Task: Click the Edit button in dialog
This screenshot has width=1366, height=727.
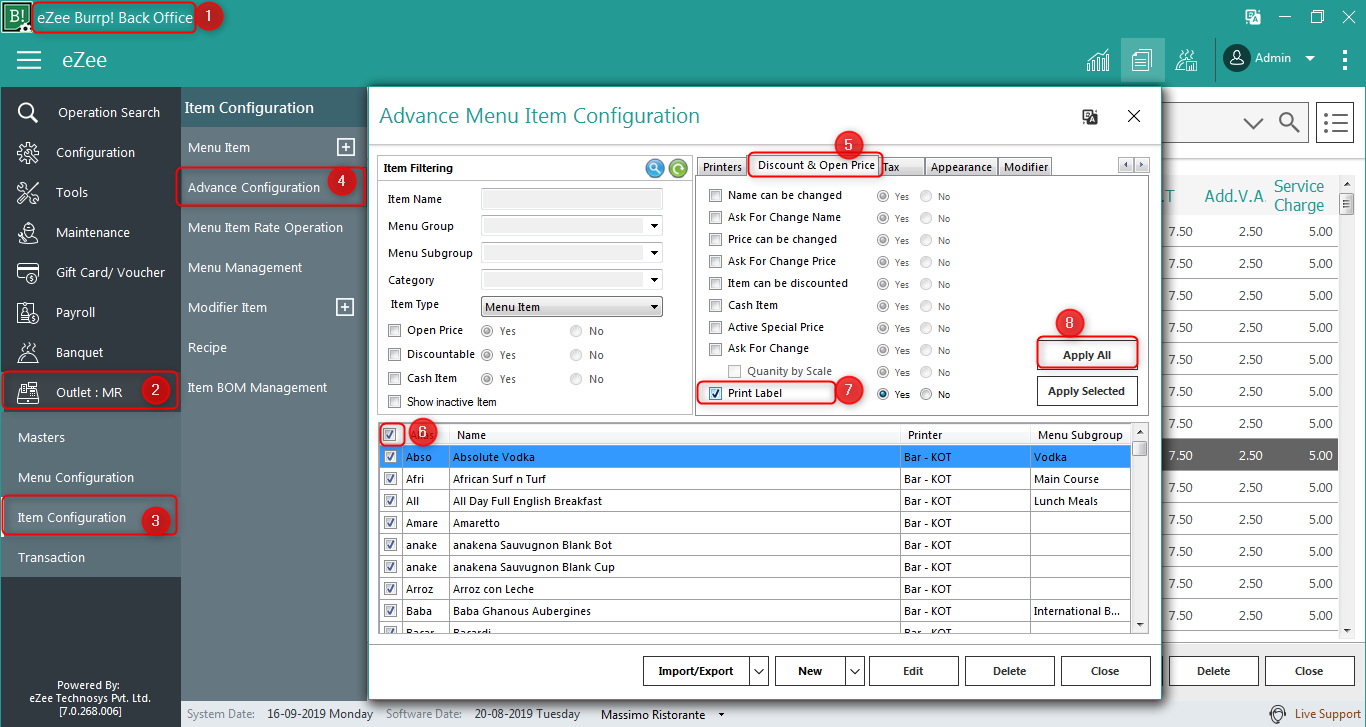Action: 913,671
